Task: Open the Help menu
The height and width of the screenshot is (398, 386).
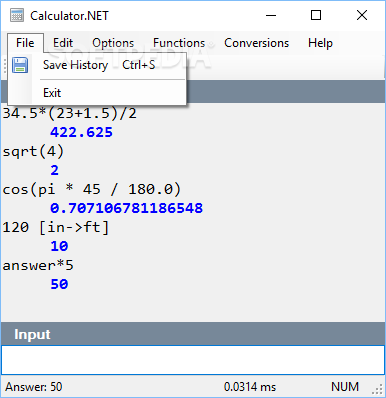Action: (x=320, y=43)
